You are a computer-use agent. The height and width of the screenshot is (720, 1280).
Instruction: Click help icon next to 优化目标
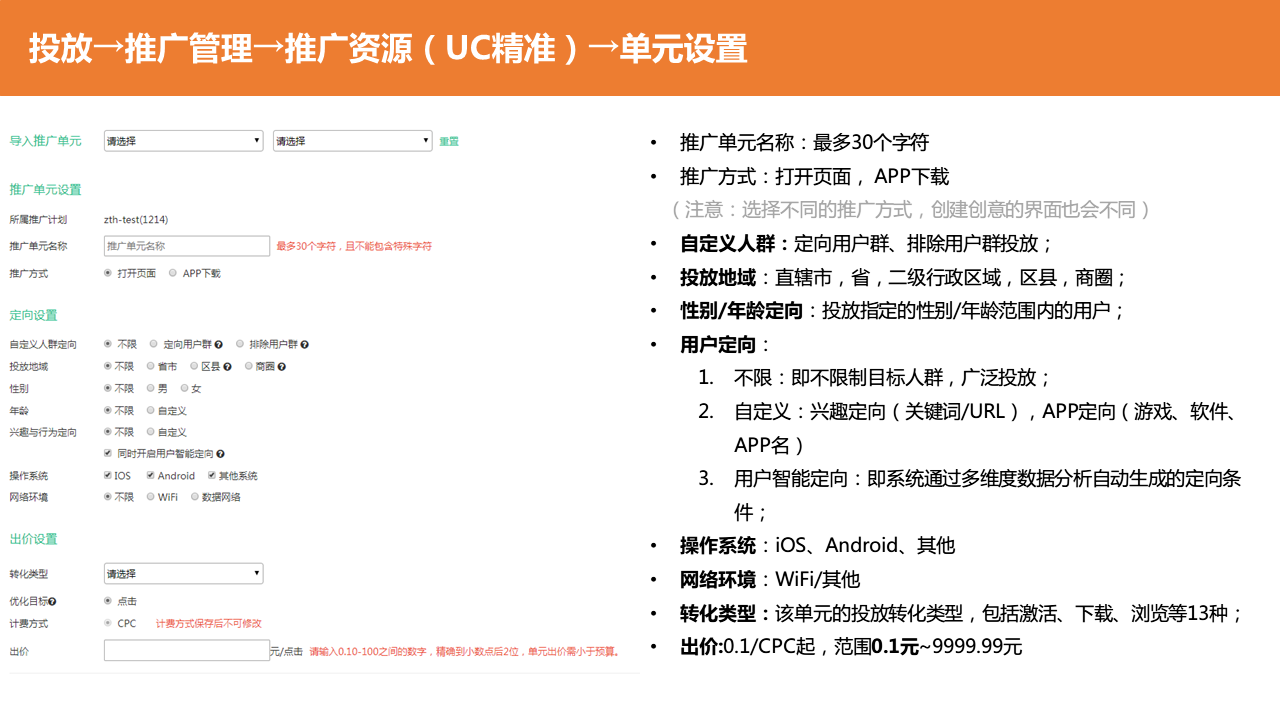pyautogui.click(x=52, y=602)
